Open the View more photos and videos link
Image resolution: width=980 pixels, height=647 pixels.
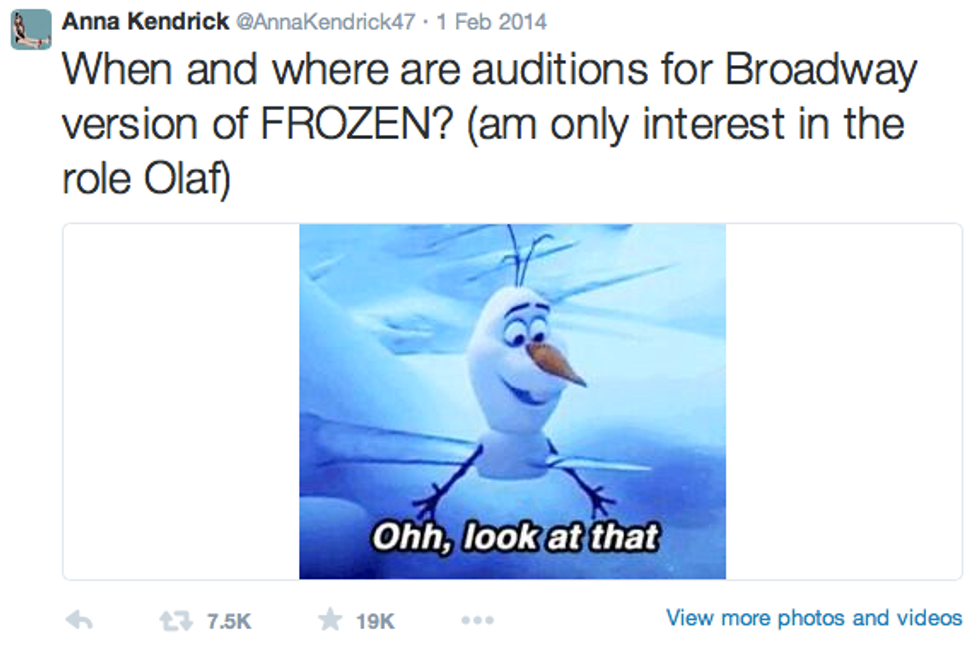(x=814, y=618)
